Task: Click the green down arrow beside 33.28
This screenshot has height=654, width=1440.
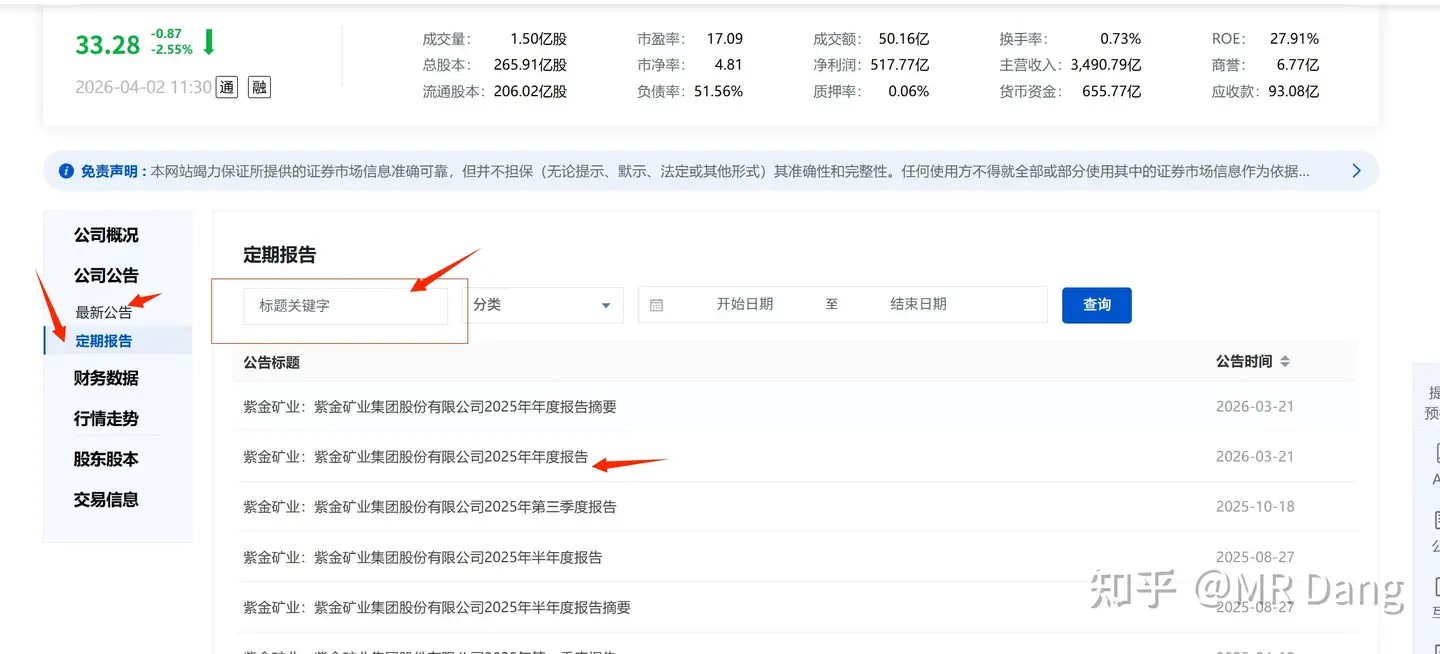Action: pos(208,43)
